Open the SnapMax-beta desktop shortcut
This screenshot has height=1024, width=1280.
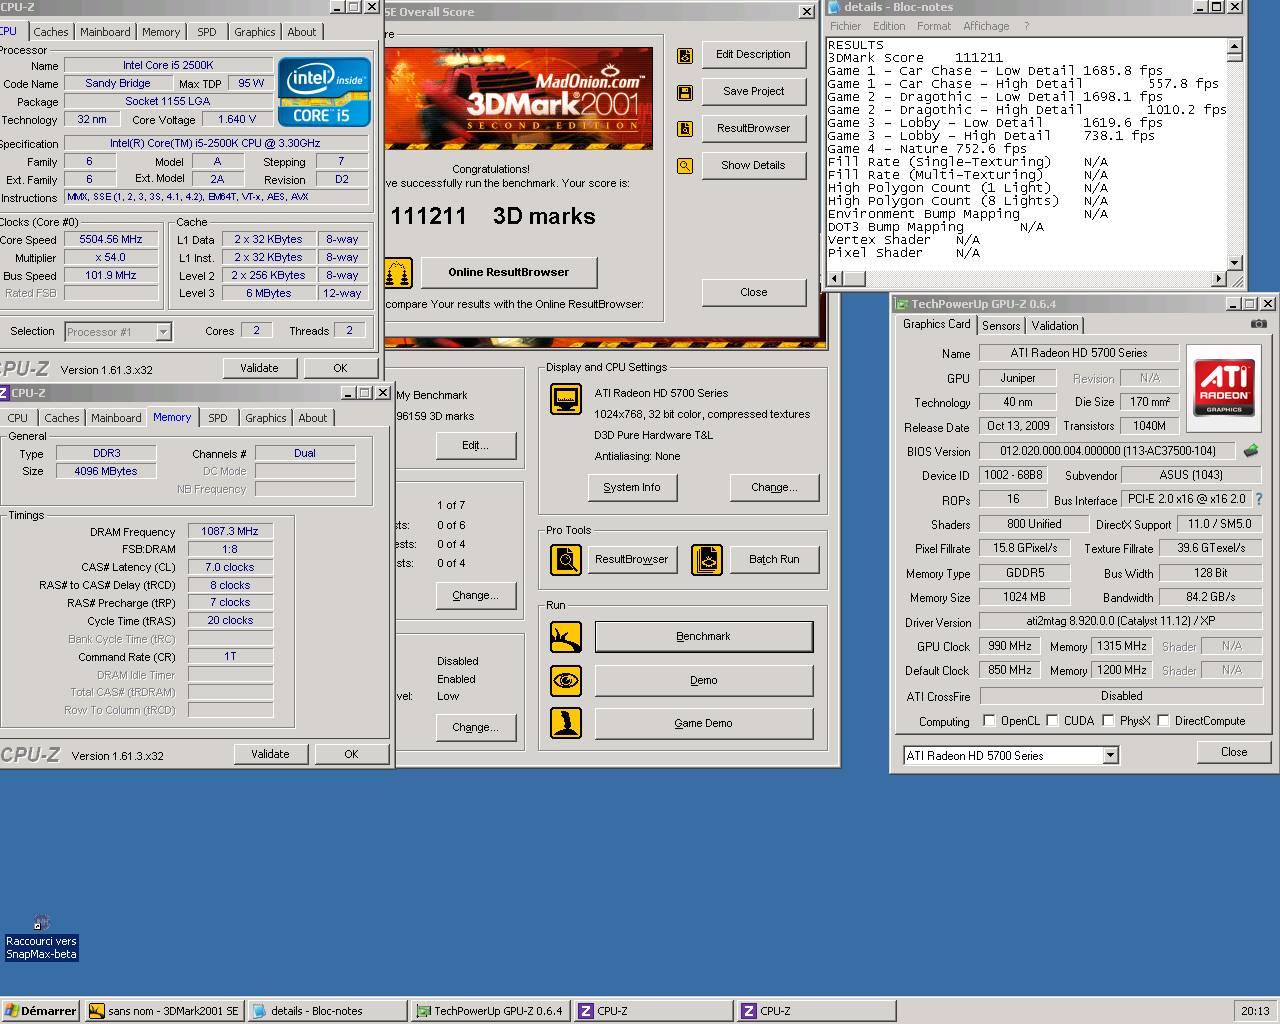point(41,938)
